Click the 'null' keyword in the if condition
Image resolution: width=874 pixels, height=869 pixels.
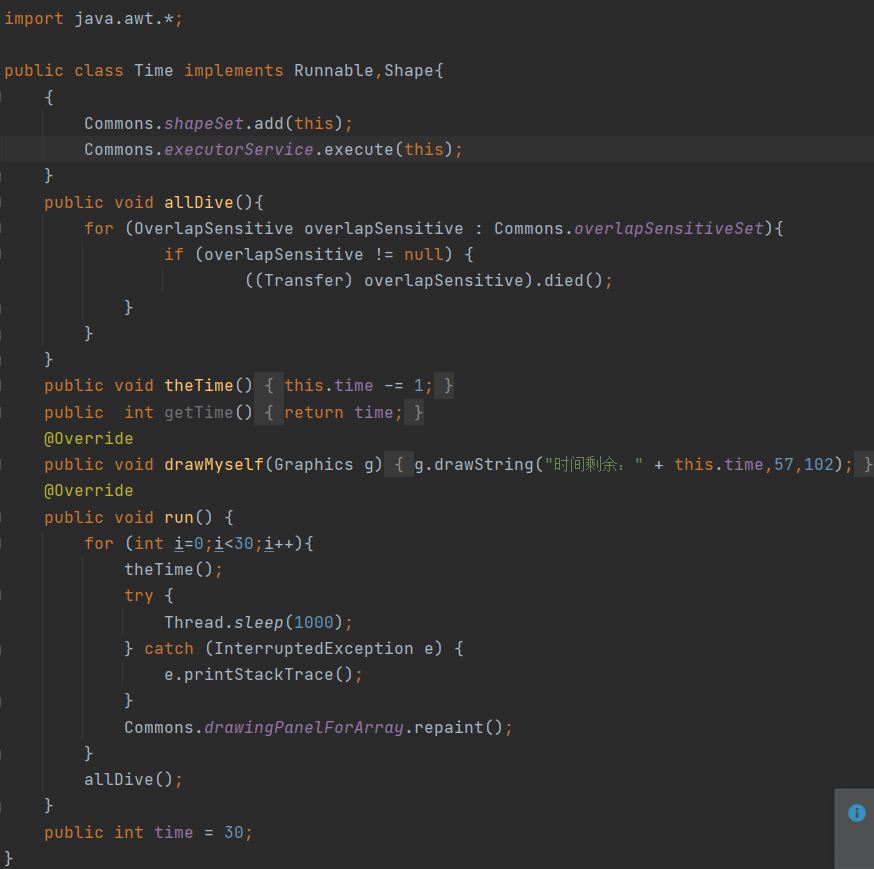point(424,255)
